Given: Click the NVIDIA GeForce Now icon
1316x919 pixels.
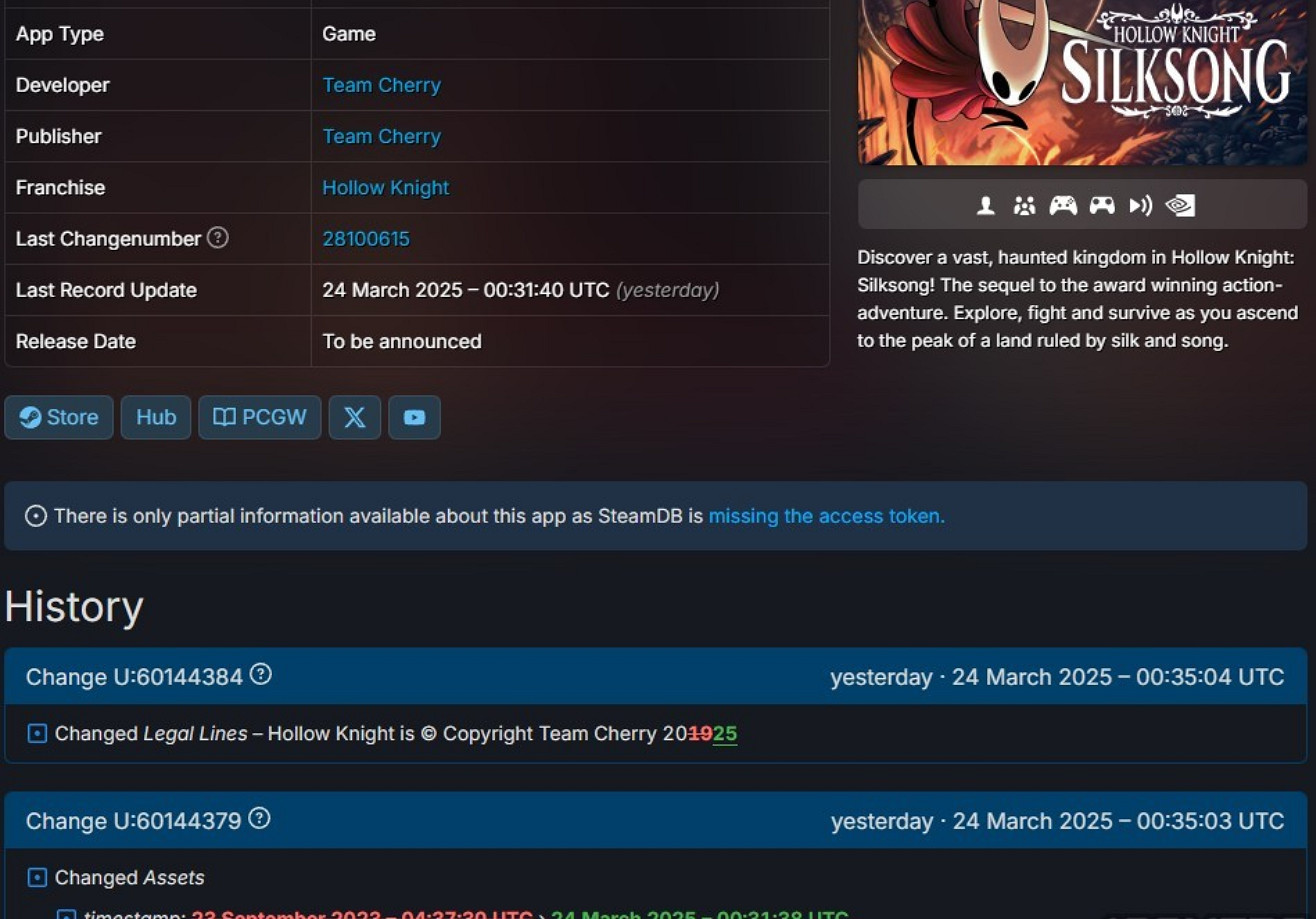Looking at the screenshot, I should coord(1181,206).
